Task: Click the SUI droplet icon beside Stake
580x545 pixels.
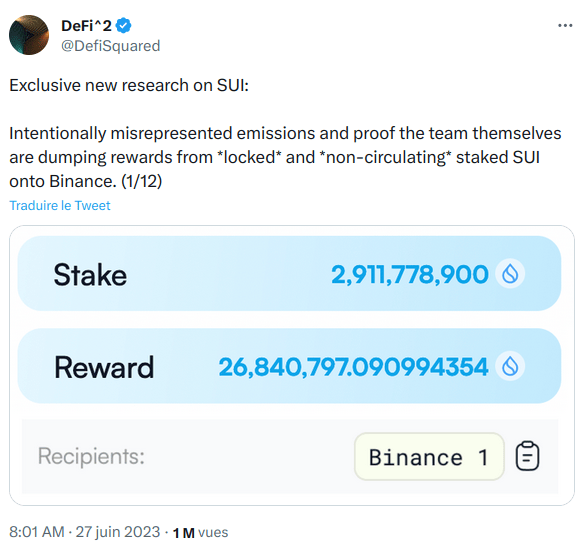Action: [510, 274]
